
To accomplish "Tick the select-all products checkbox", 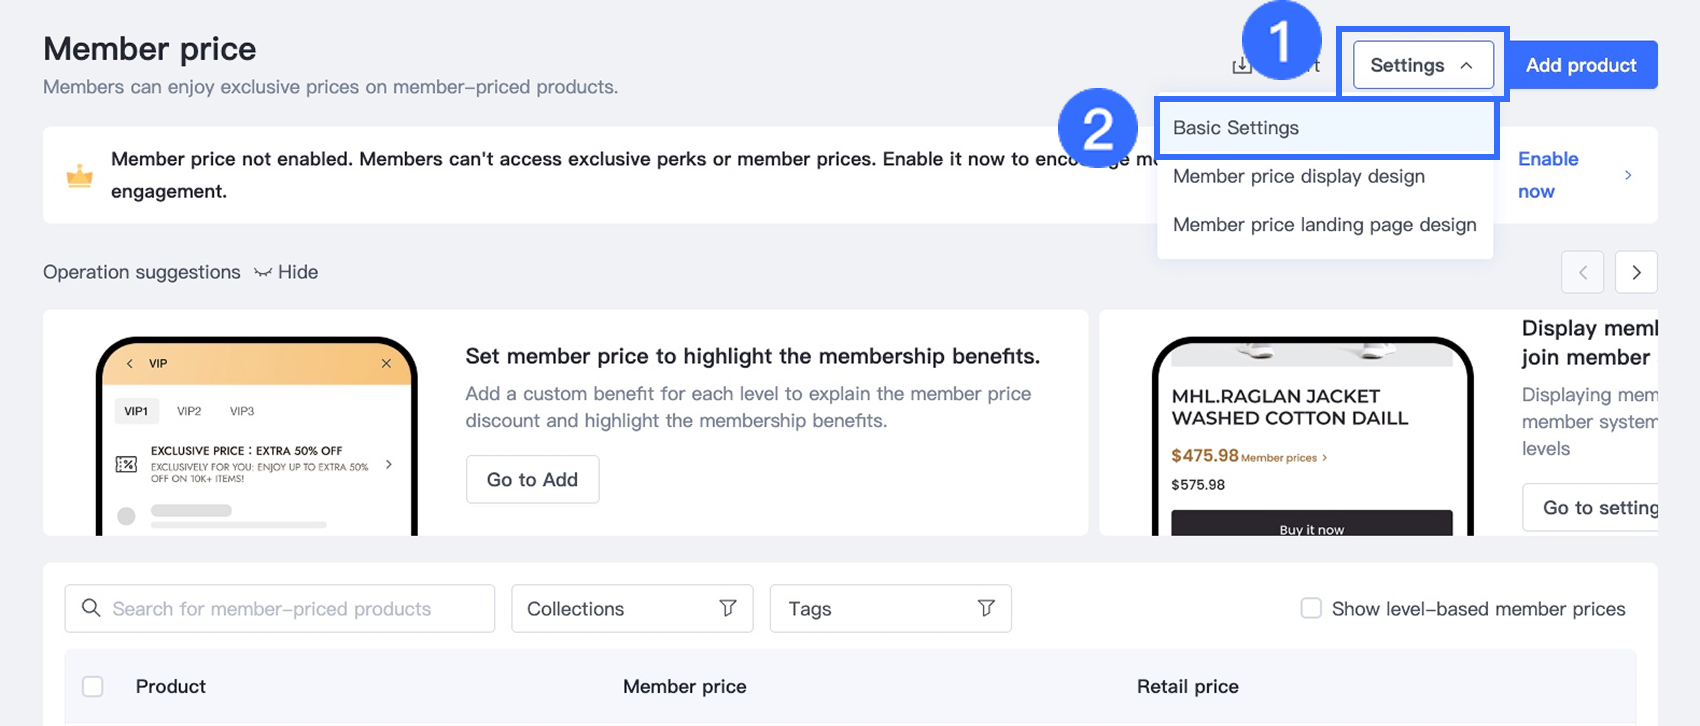I will (93, 686).
